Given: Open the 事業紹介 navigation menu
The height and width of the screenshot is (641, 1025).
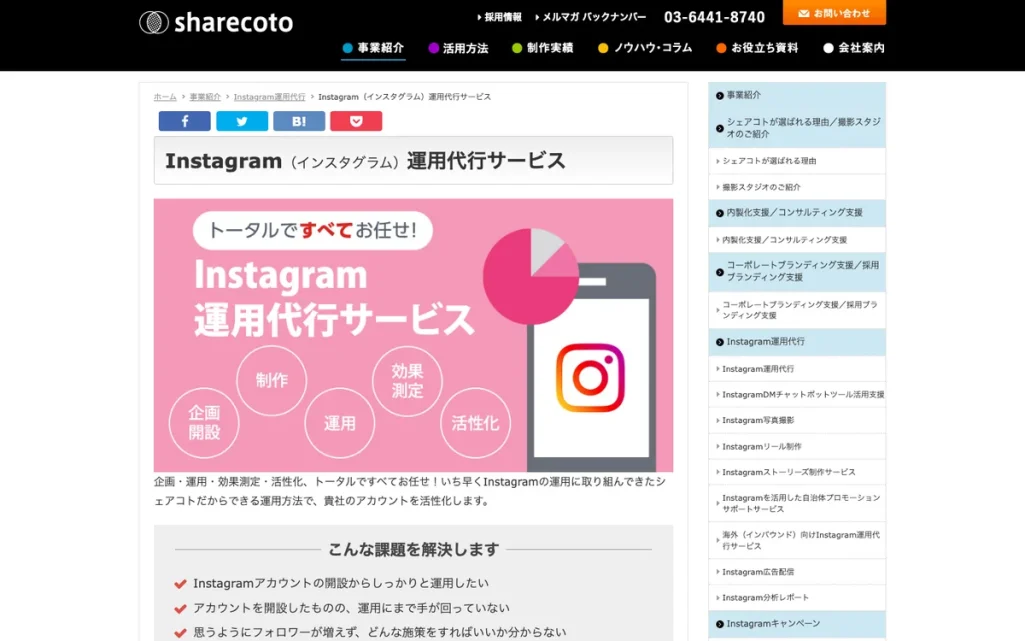Looking at the screenshot, I should (x=373, y=48).
